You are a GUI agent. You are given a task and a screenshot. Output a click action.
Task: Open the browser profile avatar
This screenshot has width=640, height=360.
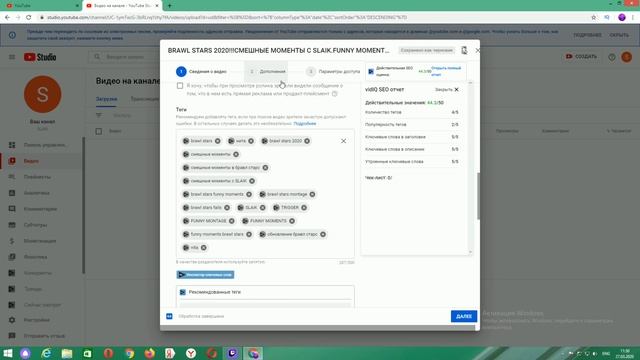point(622,18)
